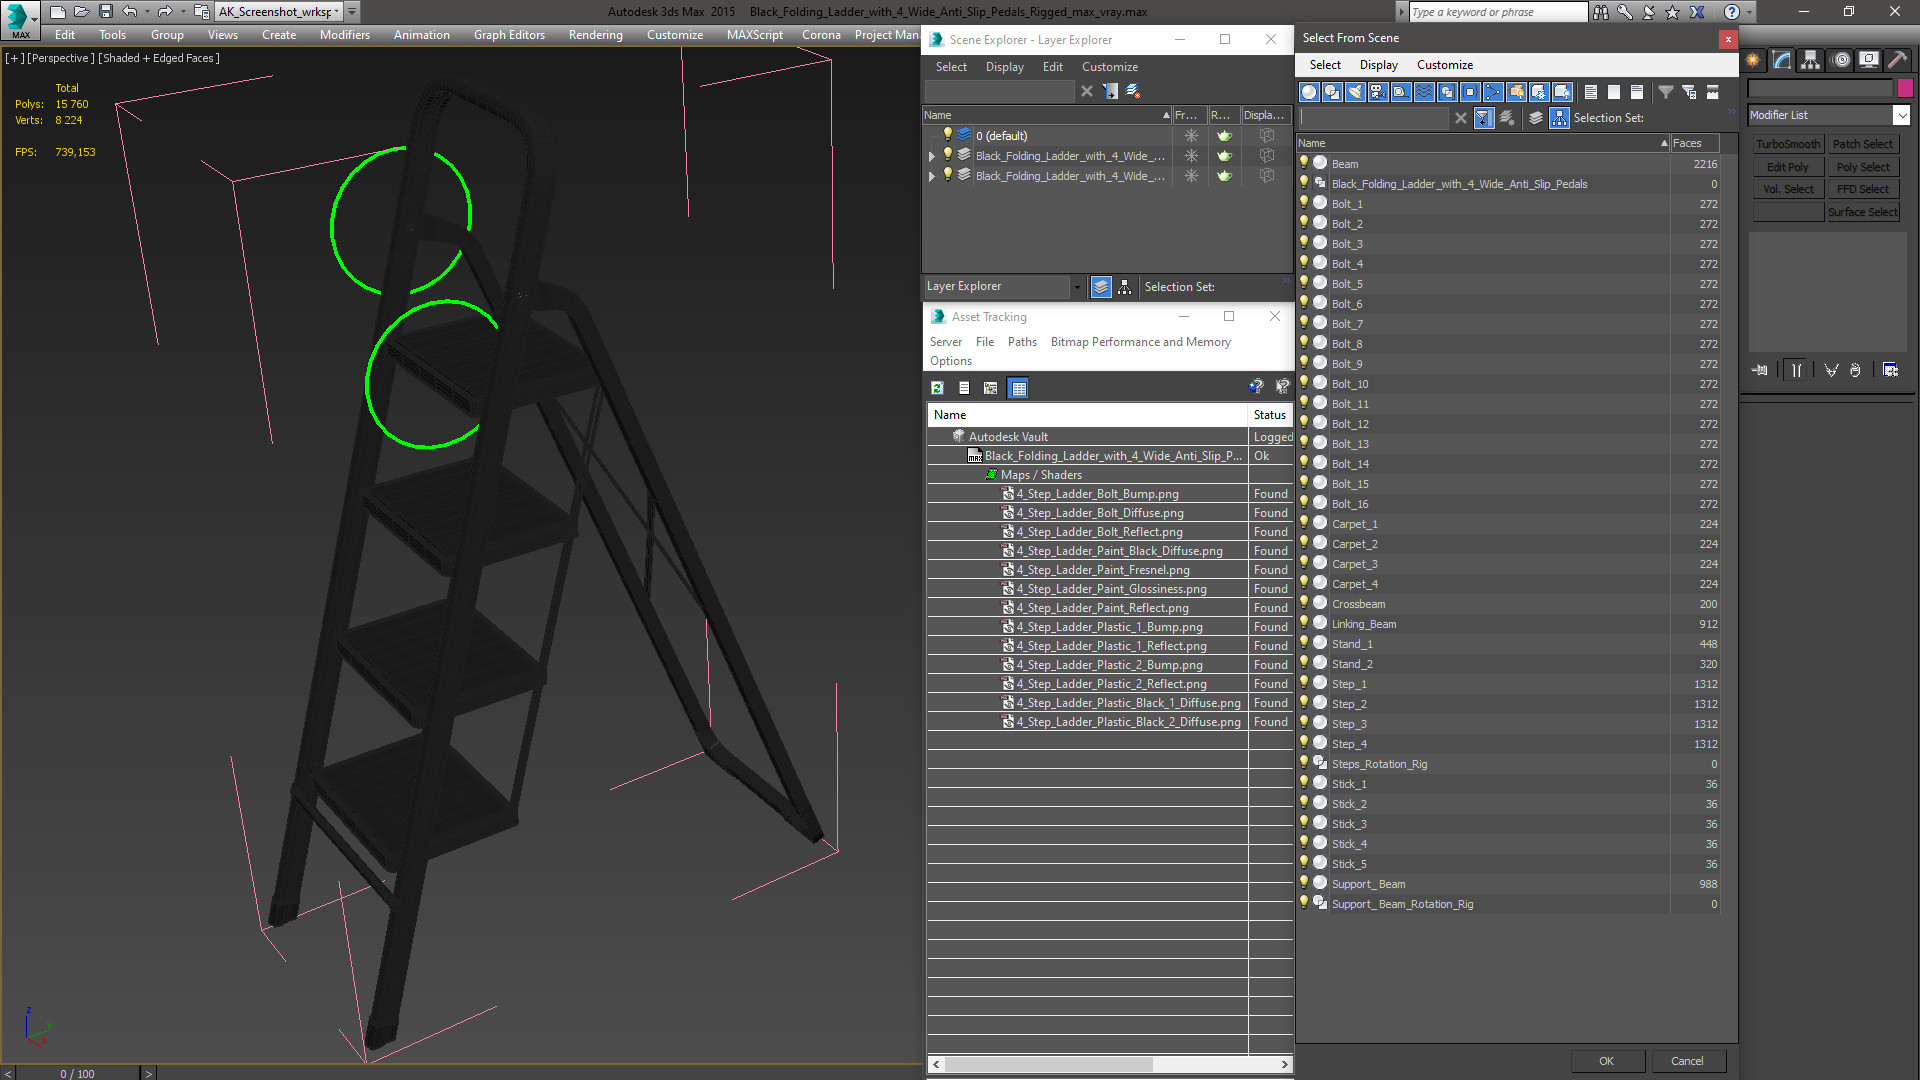This screenshot has width=1920, height=1080.
Task: Expand the 0 (default) layer in Layer Explorer
Action: point(932,136)
